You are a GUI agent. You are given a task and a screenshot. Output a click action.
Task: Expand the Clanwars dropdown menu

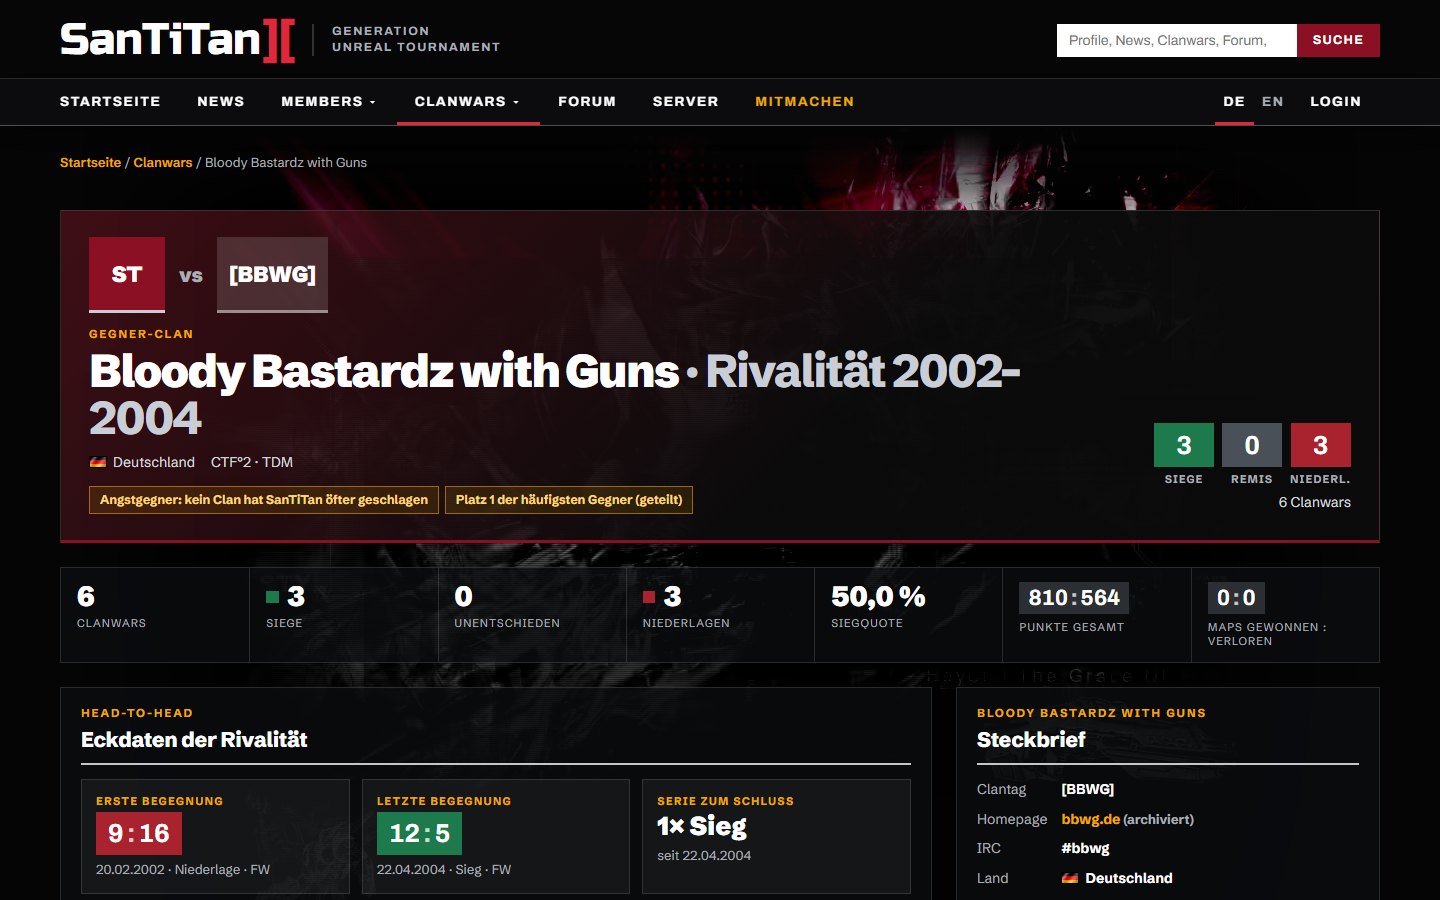coord(467,102)
